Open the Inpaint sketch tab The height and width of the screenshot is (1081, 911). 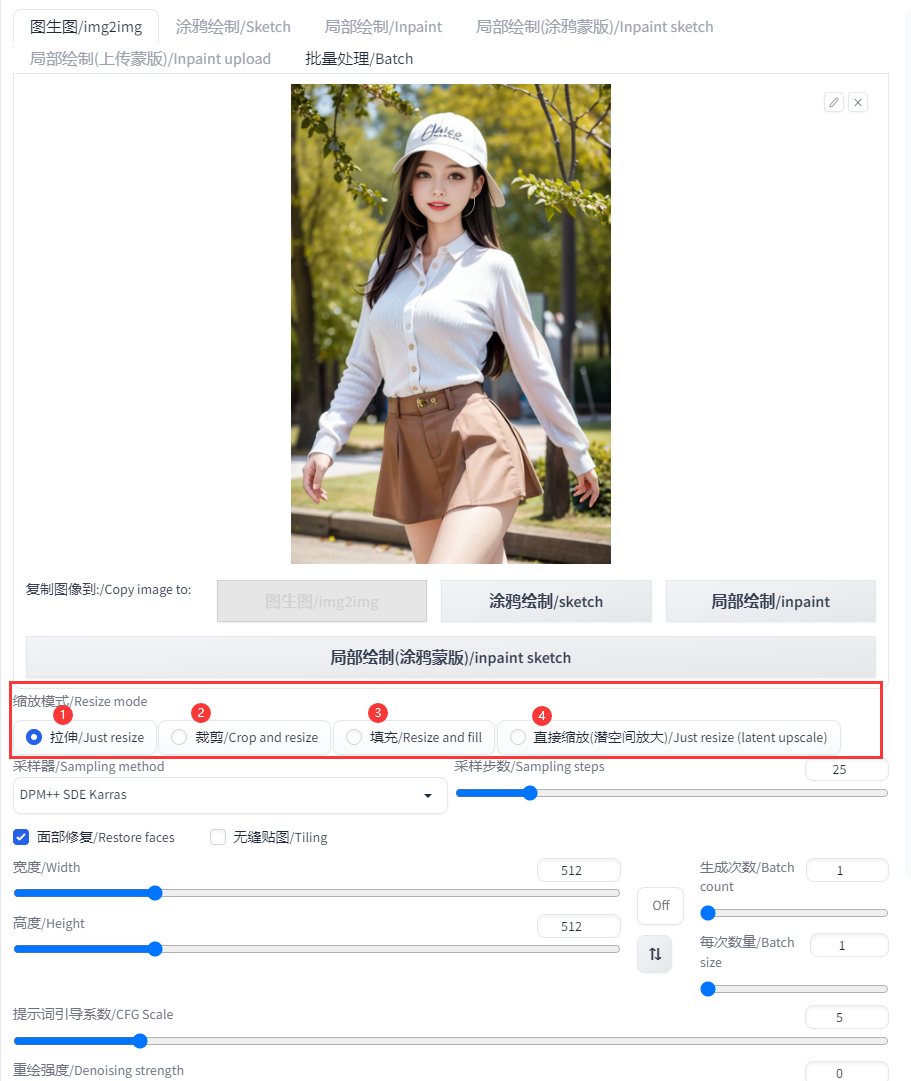tap(594, 27)
